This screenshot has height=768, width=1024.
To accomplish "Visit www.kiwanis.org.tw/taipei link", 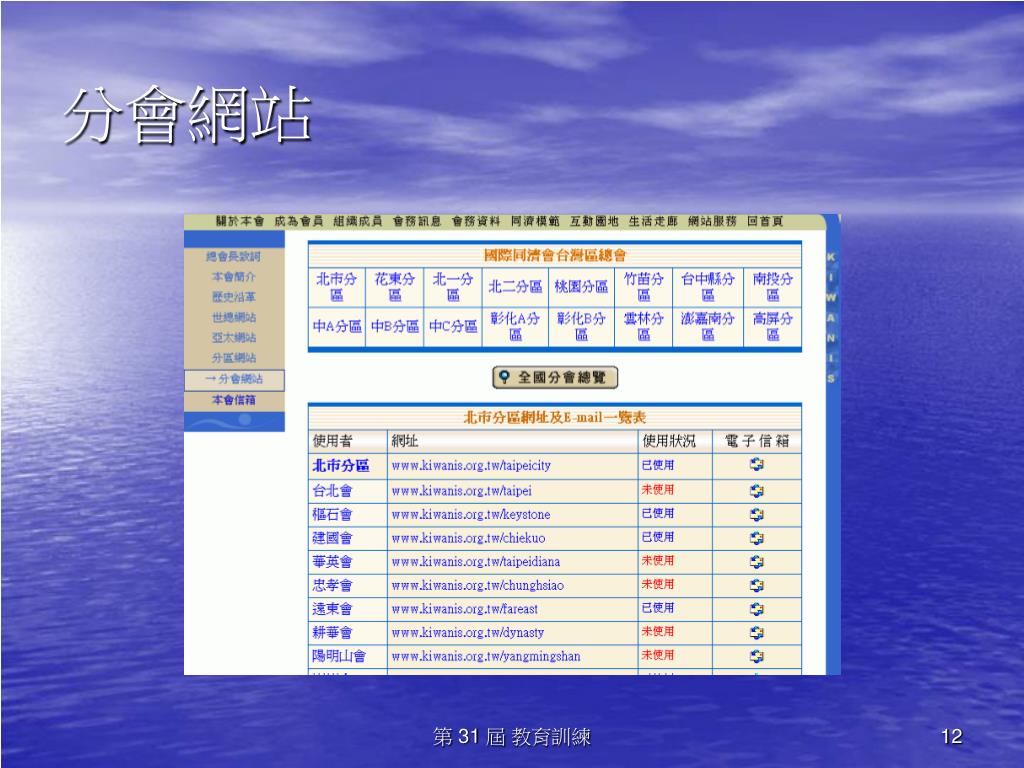I will 462,490.
